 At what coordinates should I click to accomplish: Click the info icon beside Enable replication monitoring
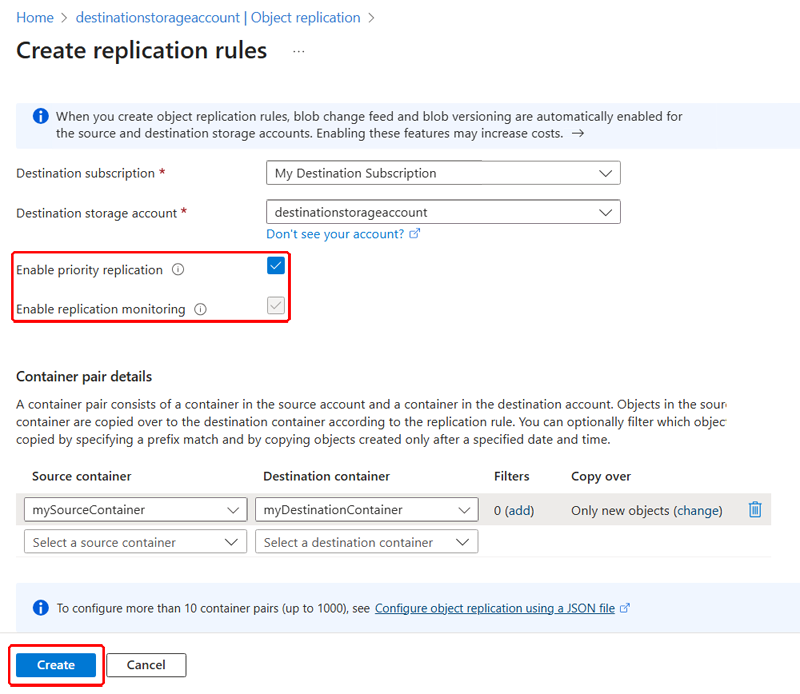tap(201, 309)
